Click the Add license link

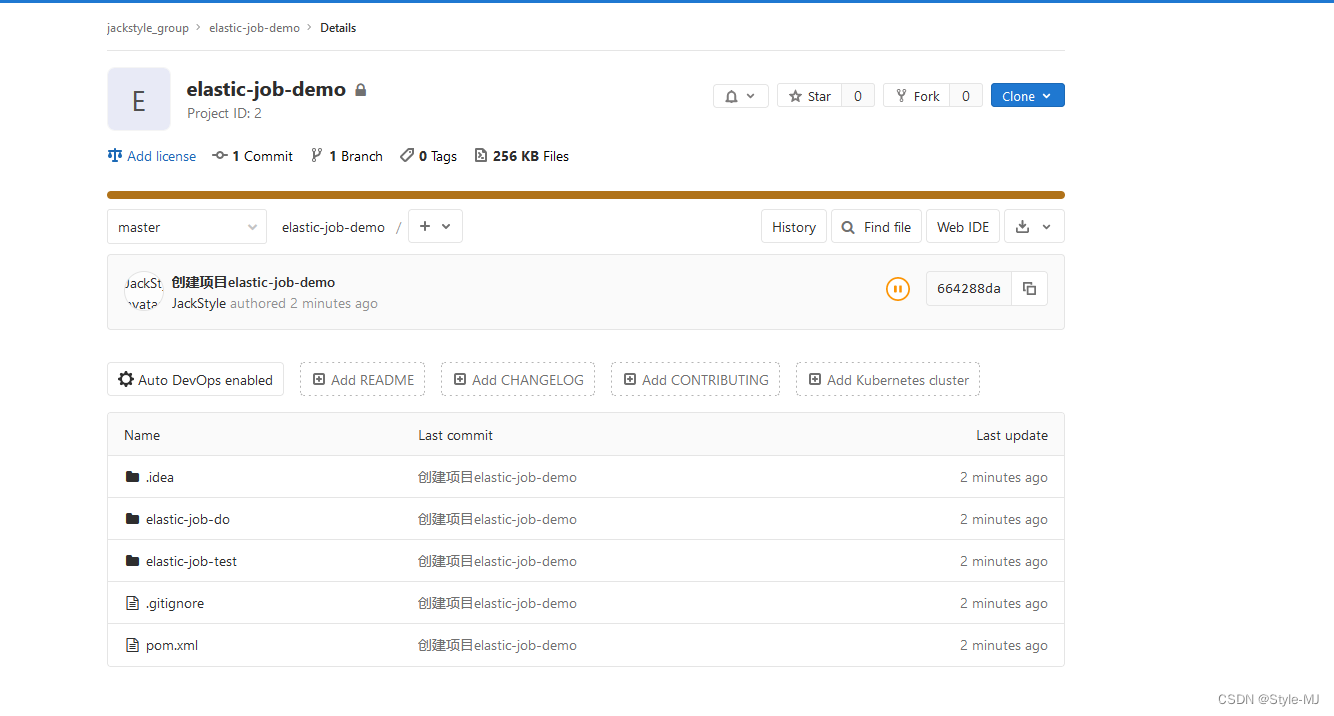point(152,156)
